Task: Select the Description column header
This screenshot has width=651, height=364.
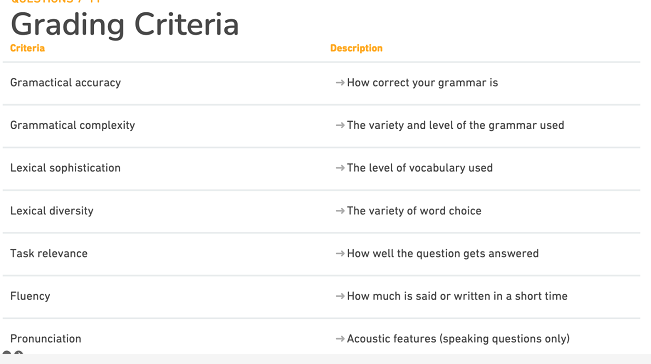Action: coord(356,48)
